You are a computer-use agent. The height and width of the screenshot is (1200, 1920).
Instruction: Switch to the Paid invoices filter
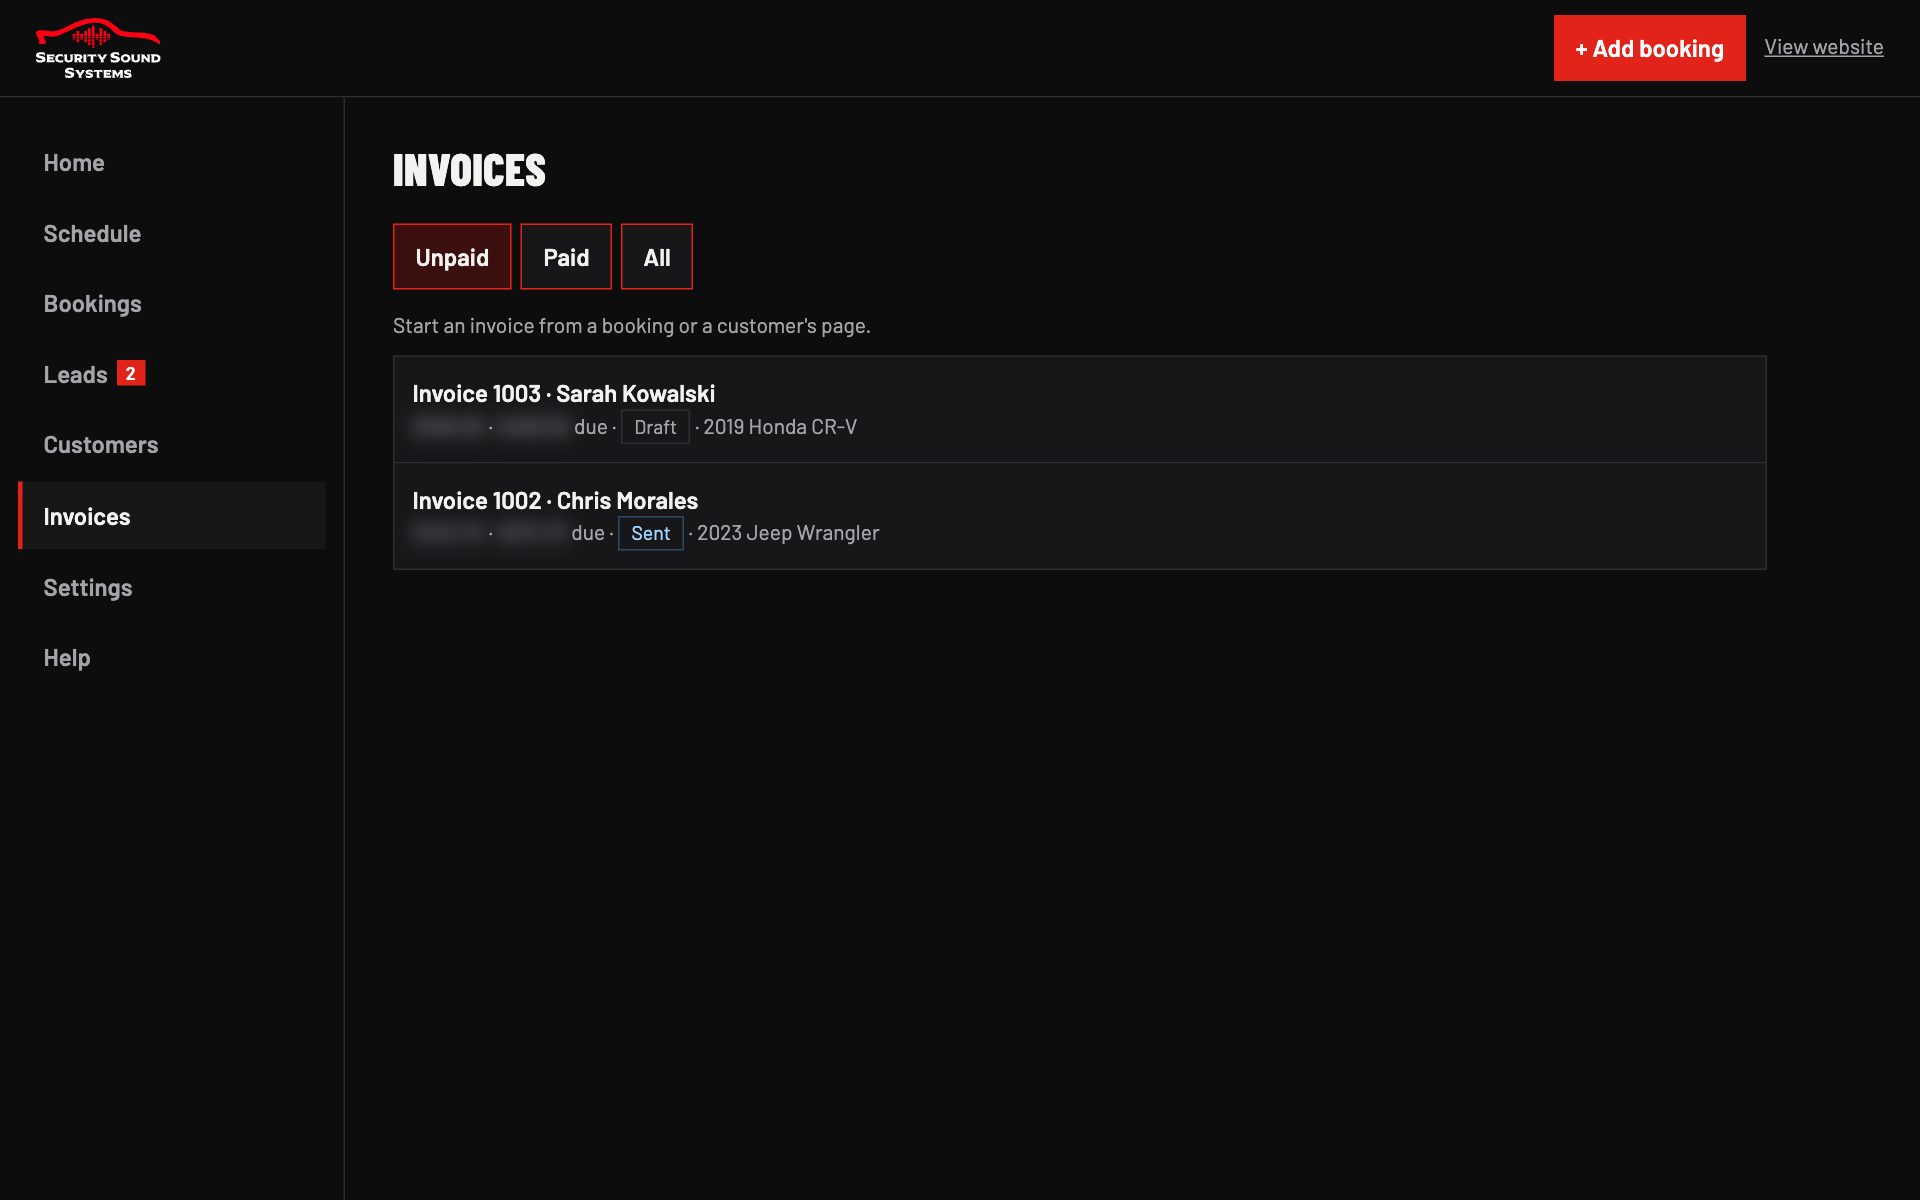[566, 257]
